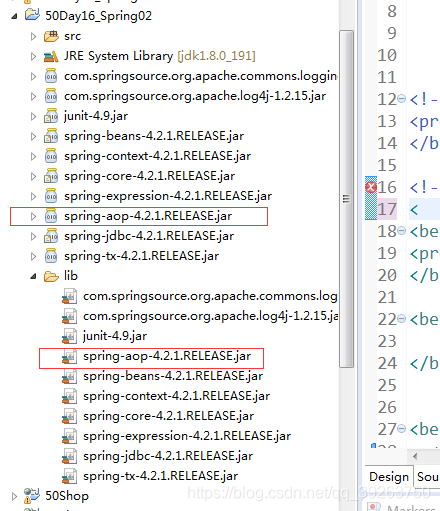The width and height of the screenshot is (440, 511).
Task: Click the file icon of junit-4.9.jar in lib
Action: (70, 336)
